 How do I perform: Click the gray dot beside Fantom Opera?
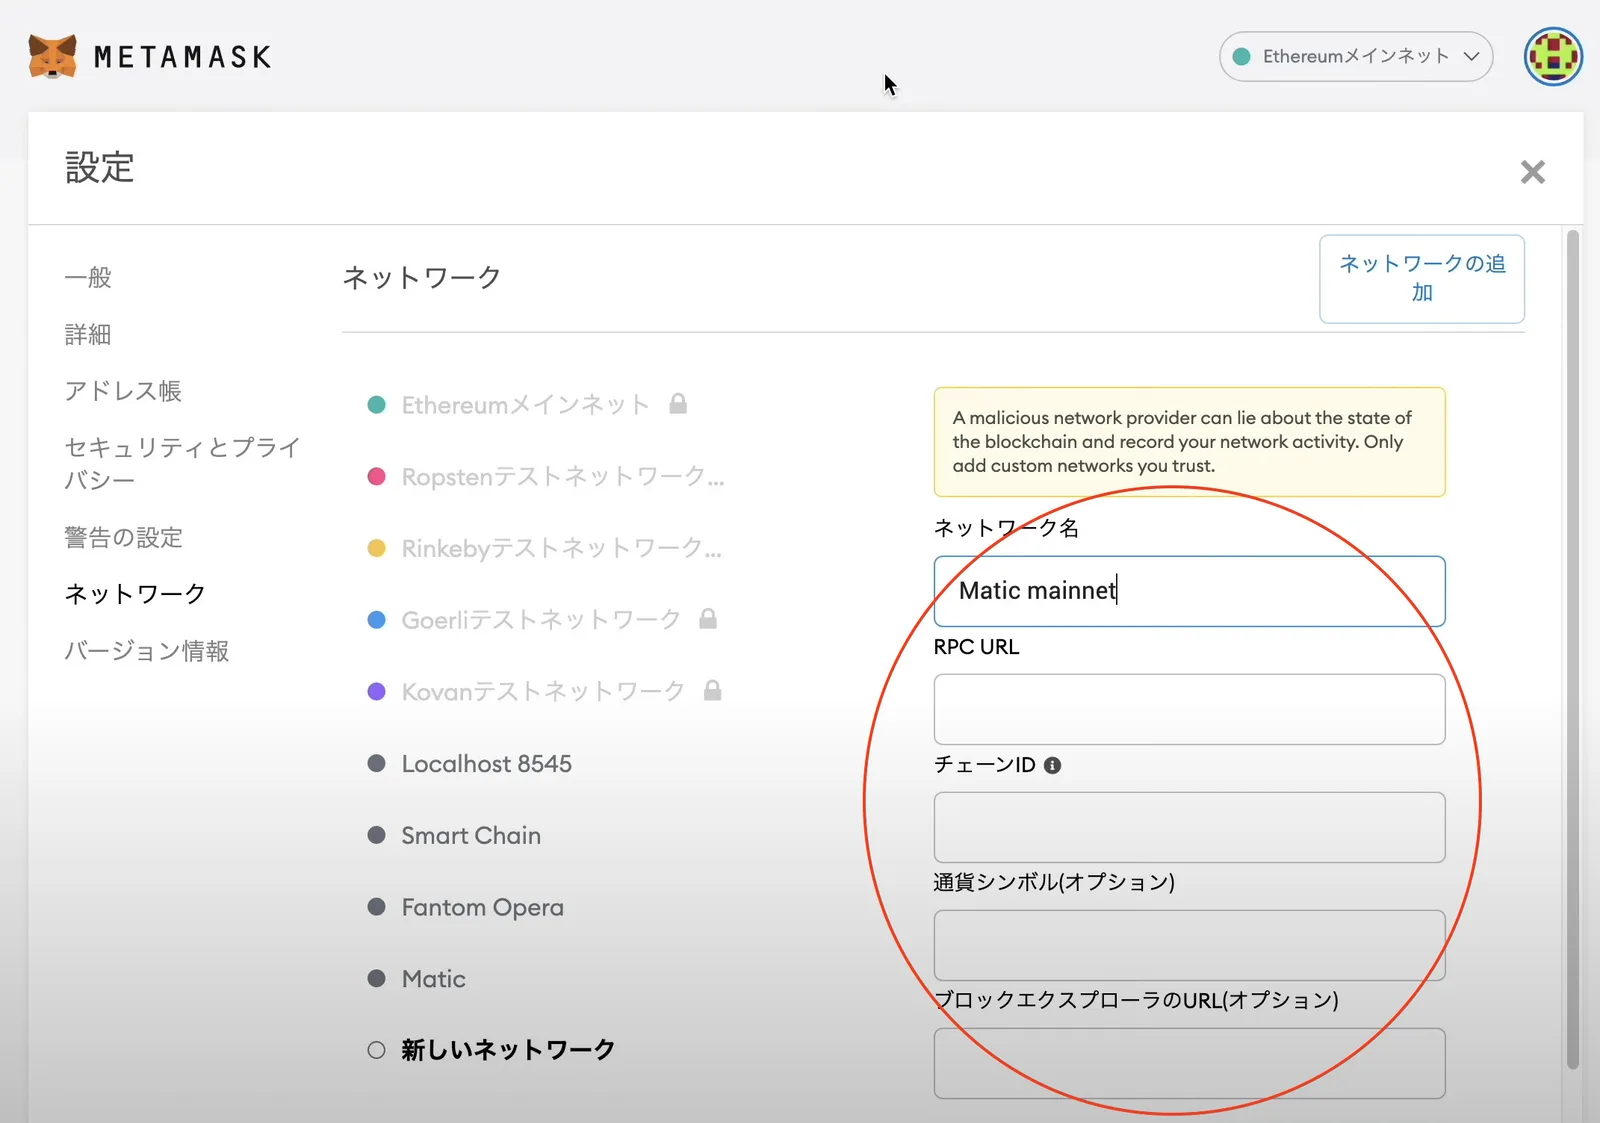pyautogui.click(x=377, y=907)
